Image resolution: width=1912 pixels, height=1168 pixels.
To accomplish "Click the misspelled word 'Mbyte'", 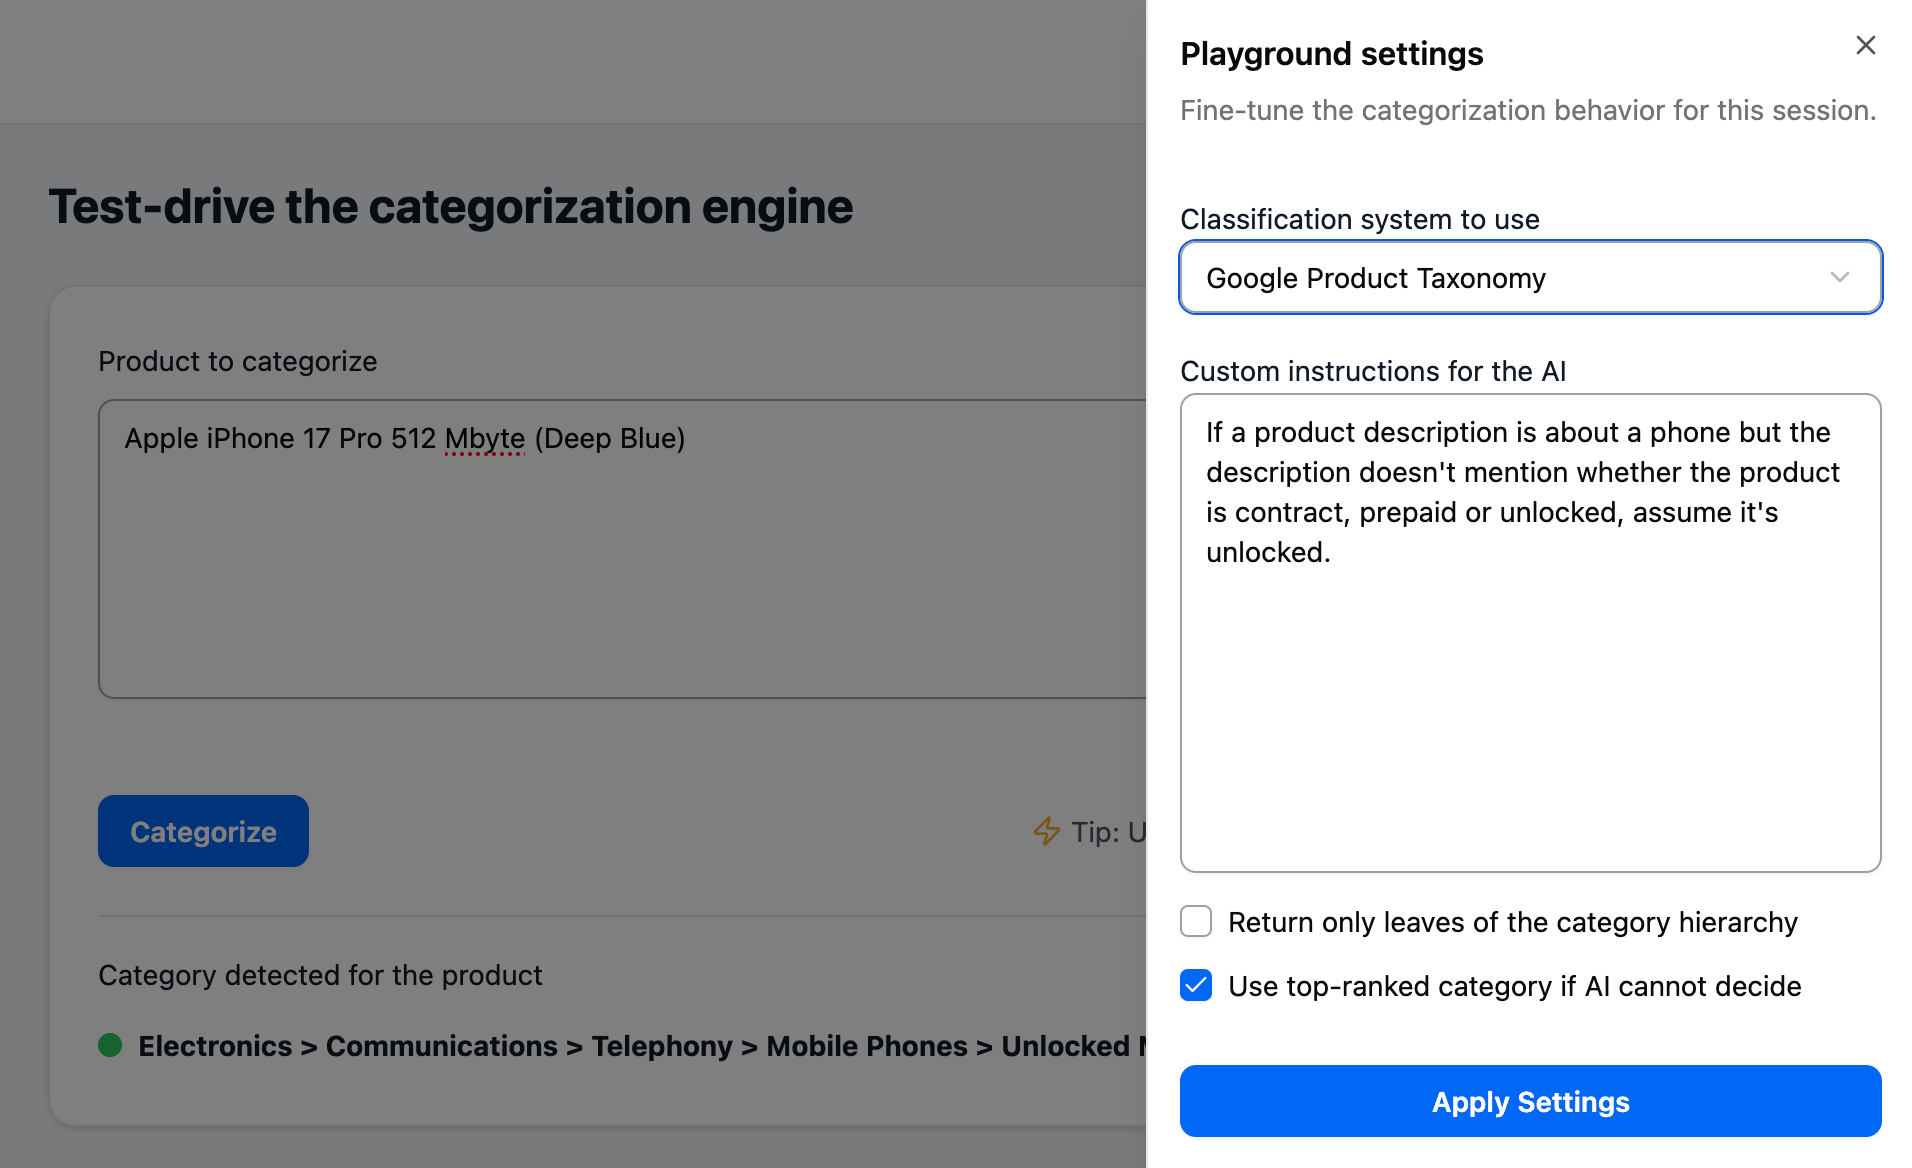I will point(484,438).
